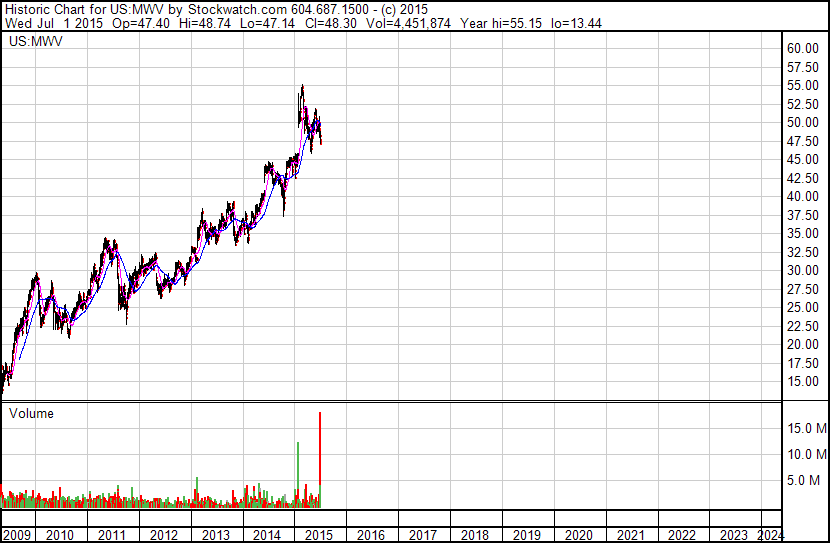Click the tall green volume spike near 2015
830x543 pixels.
point(298,474)
